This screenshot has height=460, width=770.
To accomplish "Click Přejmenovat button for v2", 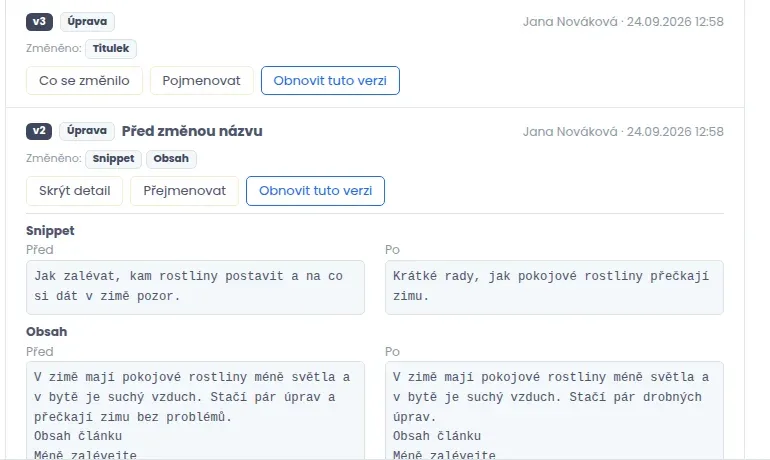I will coord(184,191).
